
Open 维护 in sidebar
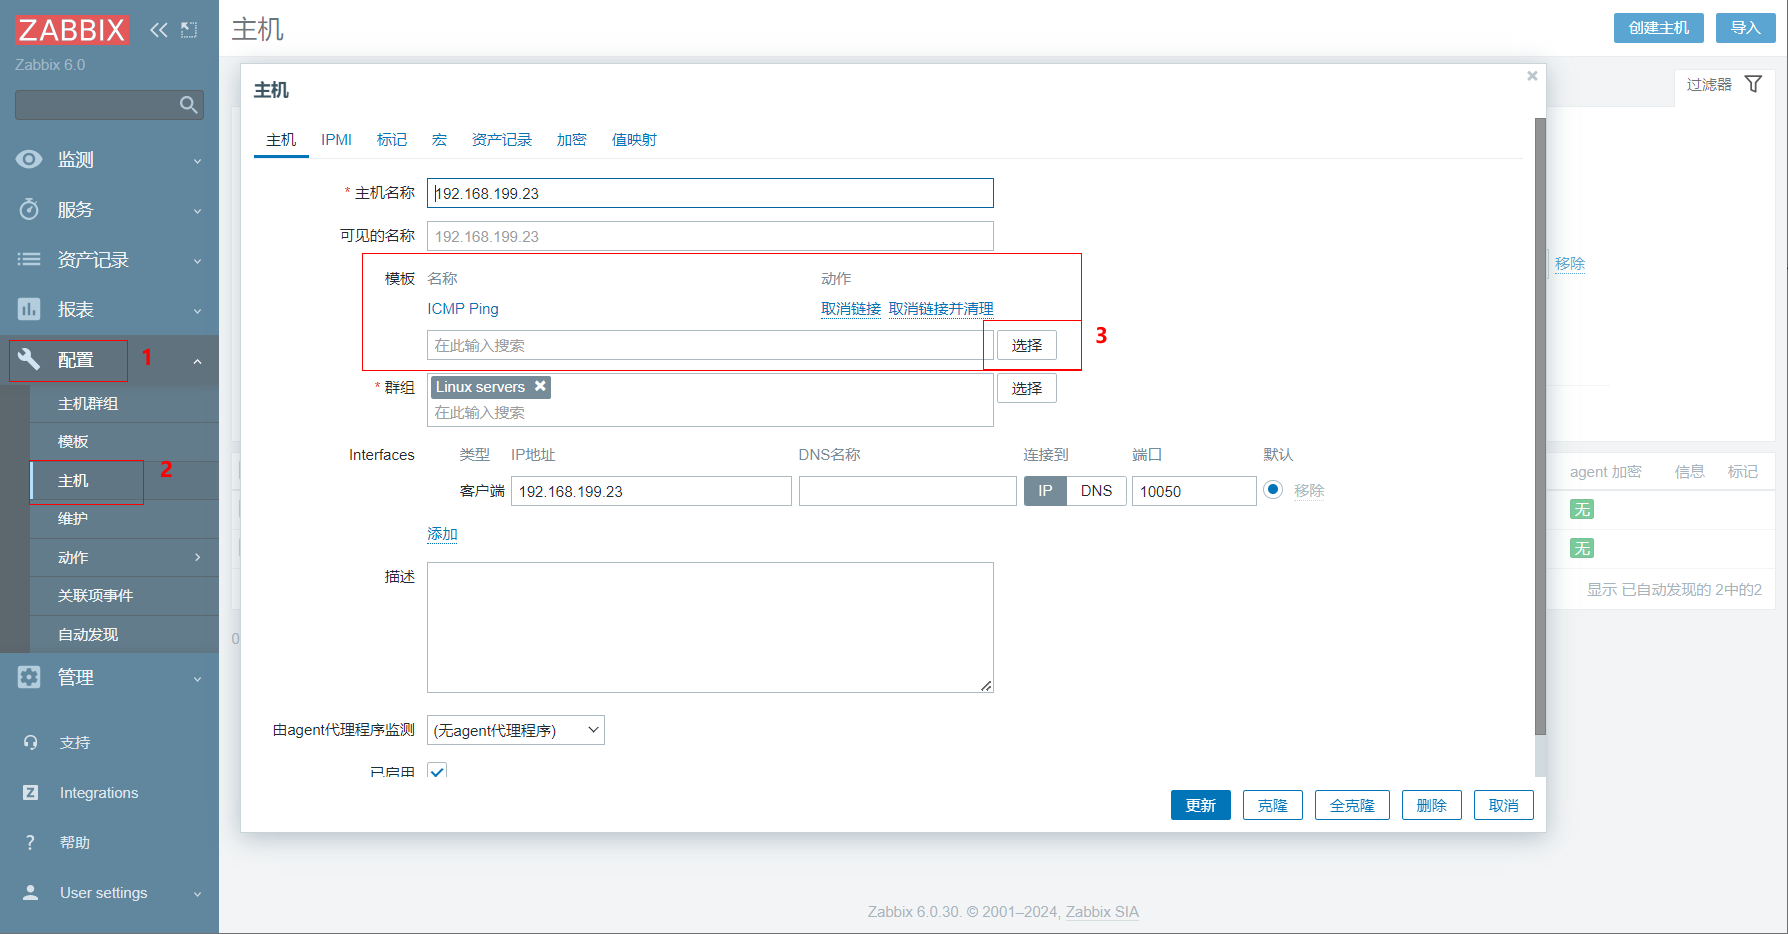(x=124, y=518)
